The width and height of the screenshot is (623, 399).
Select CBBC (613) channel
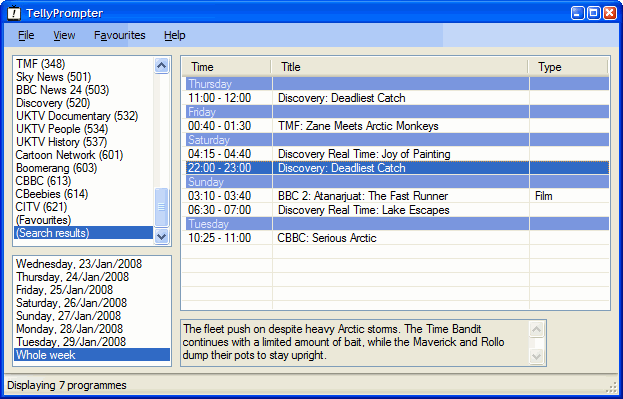tap(83, 181)
